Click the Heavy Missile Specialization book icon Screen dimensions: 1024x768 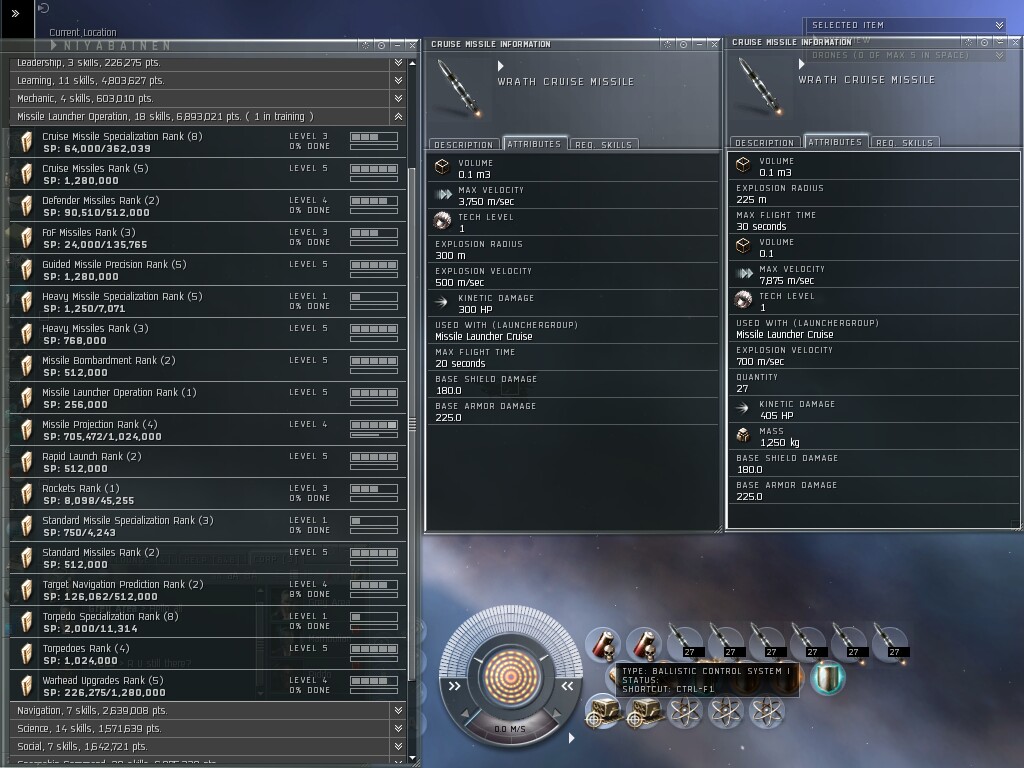coord(26,302)
